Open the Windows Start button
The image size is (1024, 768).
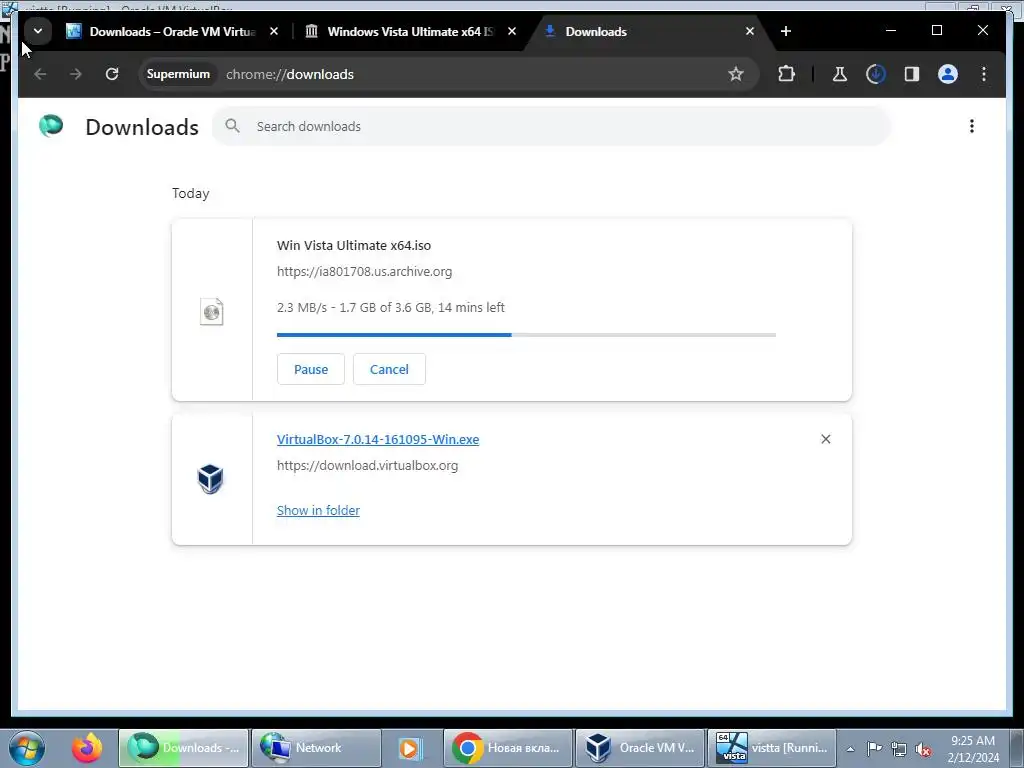[x=27, y=748]
